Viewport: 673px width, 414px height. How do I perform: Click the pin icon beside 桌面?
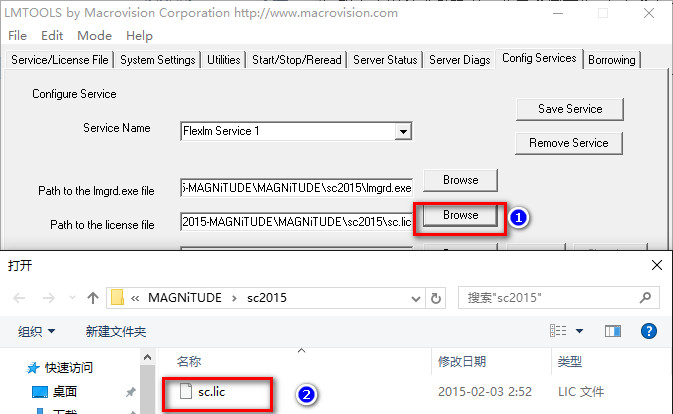(x=130, y=392)
